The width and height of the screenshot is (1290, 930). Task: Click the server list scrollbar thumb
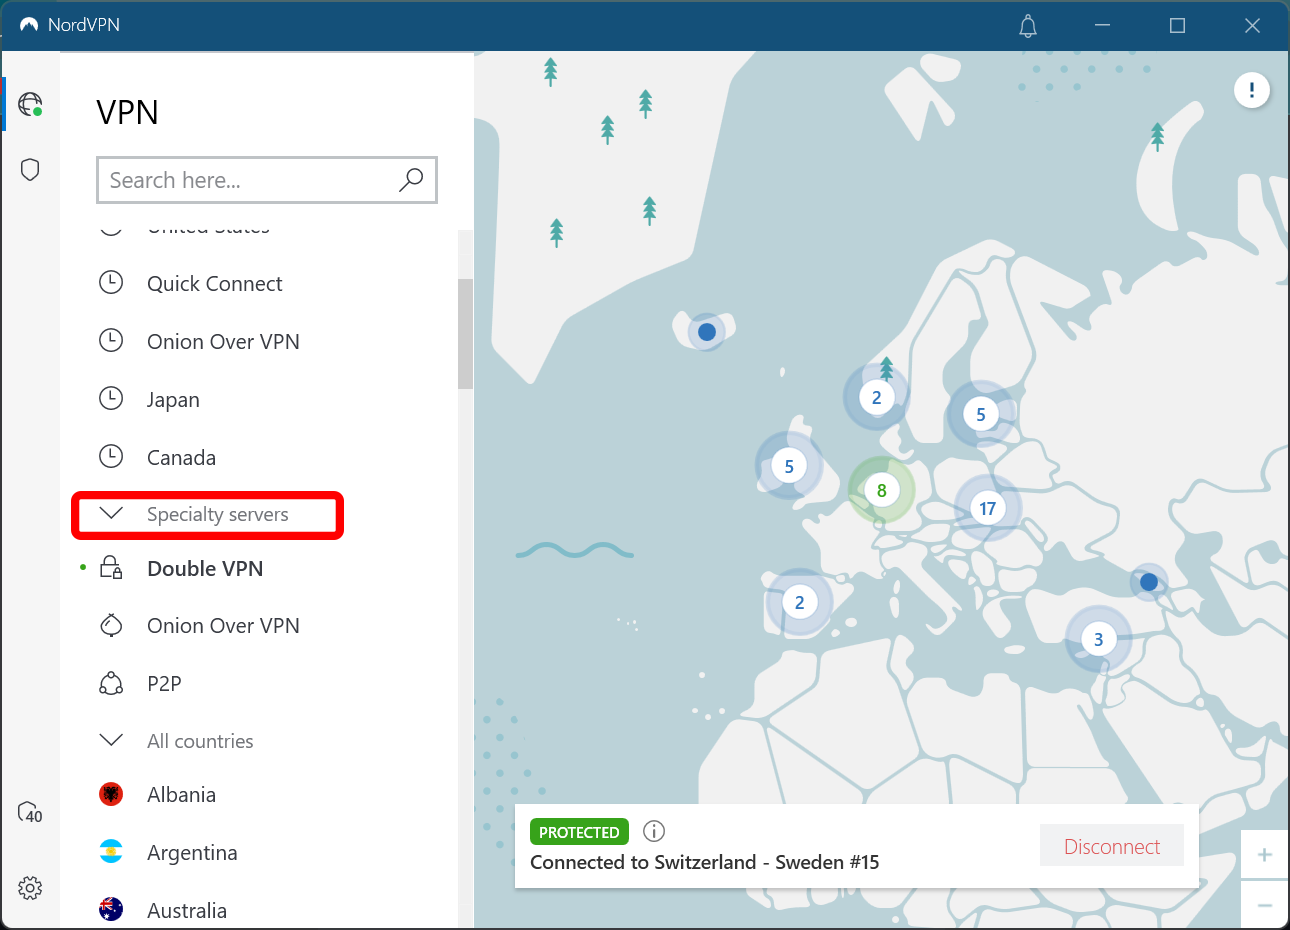point(465,333)
